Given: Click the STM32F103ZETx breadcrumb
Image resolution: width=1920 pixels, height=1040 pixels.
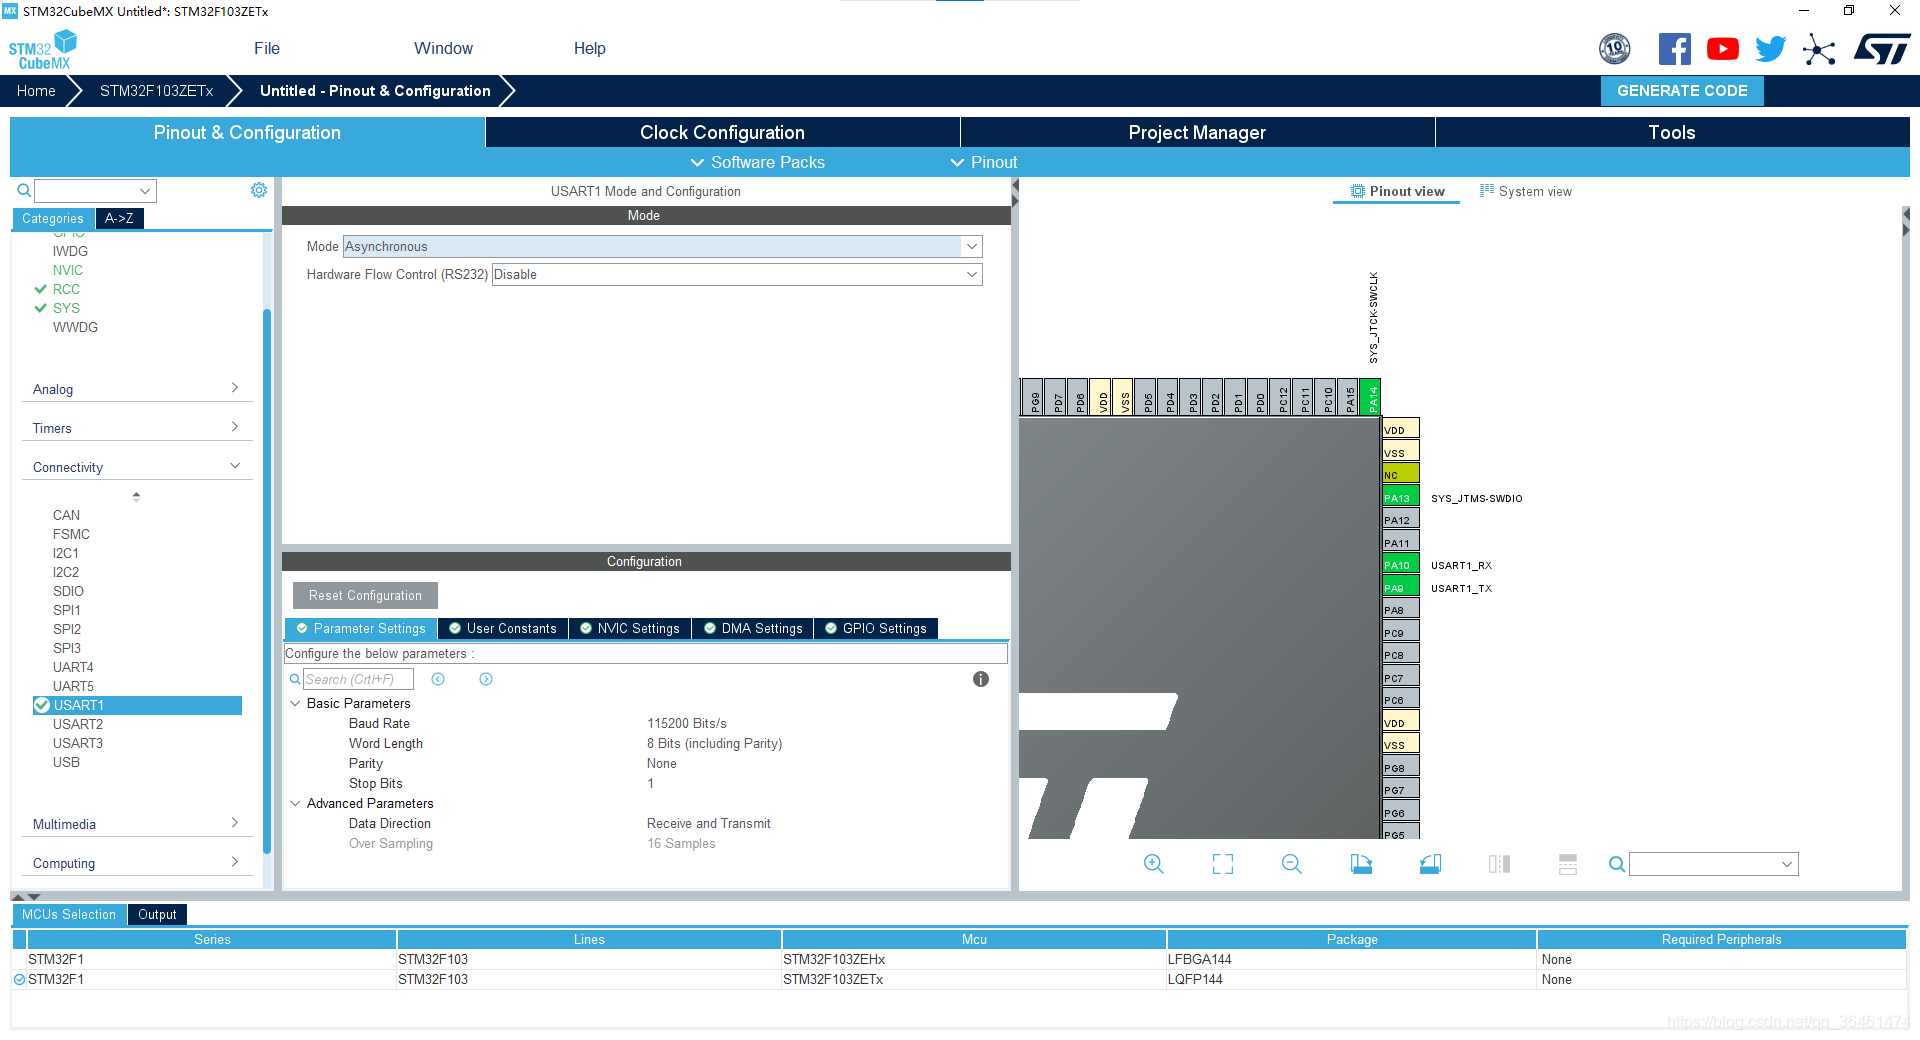Looking at the screenshot, I should (156, 90).
